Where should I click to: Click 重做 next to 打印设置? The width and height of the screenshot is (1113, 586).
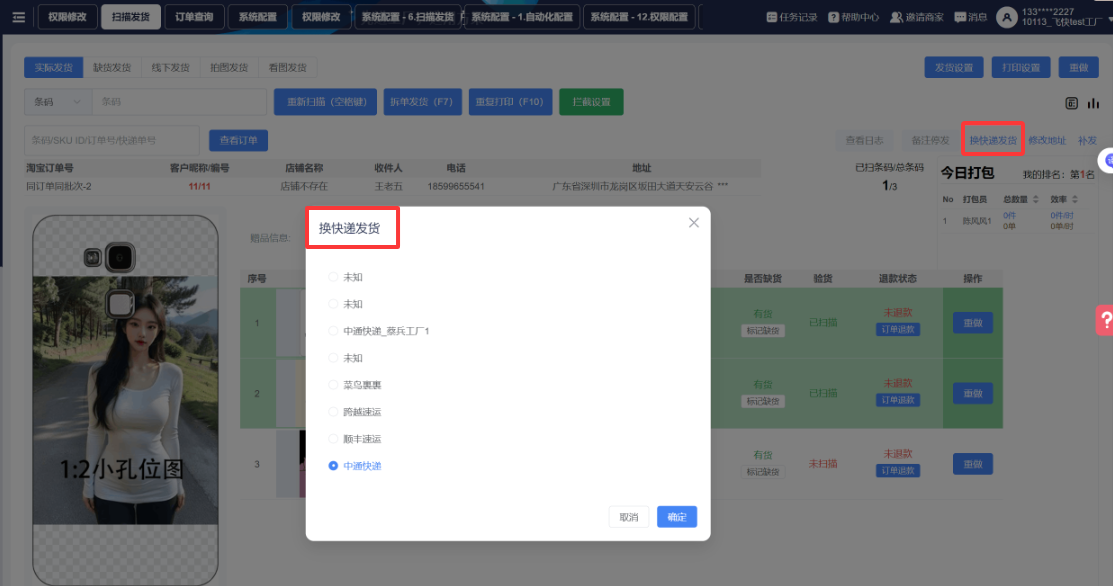(1079, 67)
